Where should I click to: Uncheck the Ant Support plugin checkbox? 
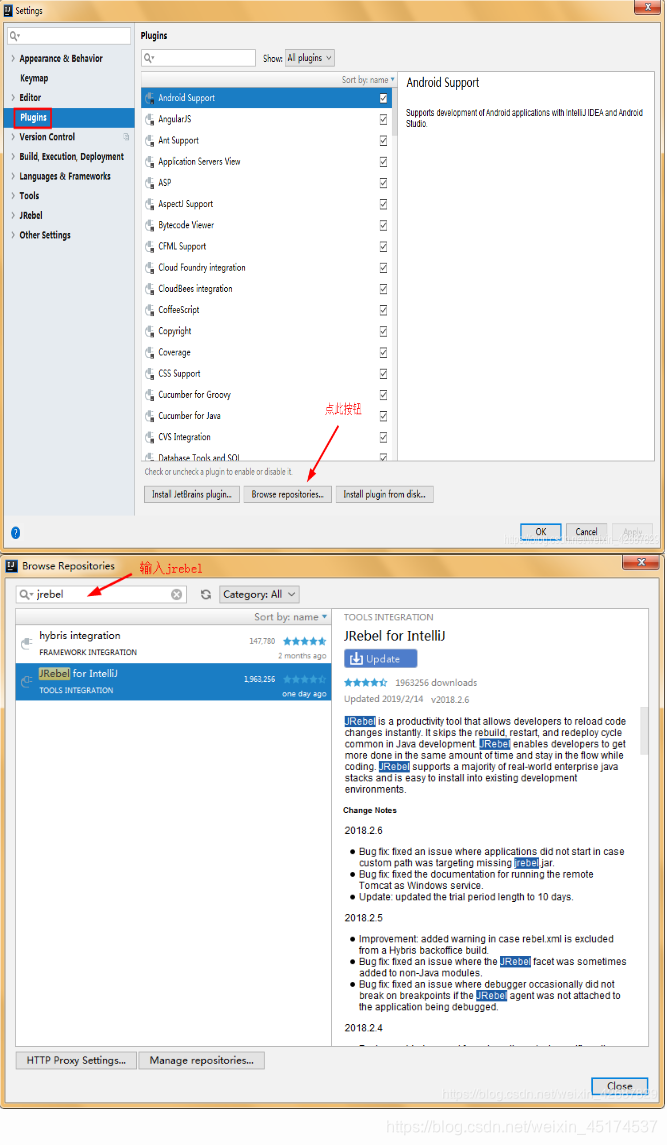(x=384, y=140)
